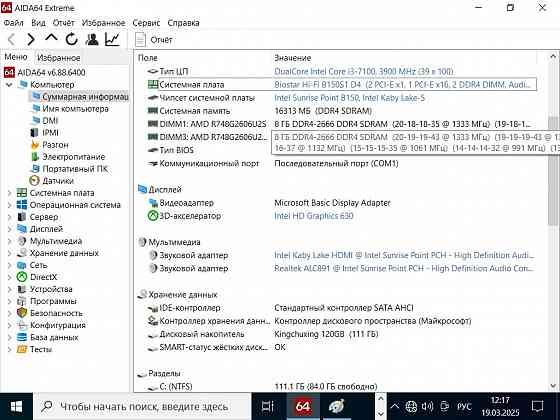Expand the Операционная система tree node
This screenshot has height=420, width=560.
tap(10, 205)
